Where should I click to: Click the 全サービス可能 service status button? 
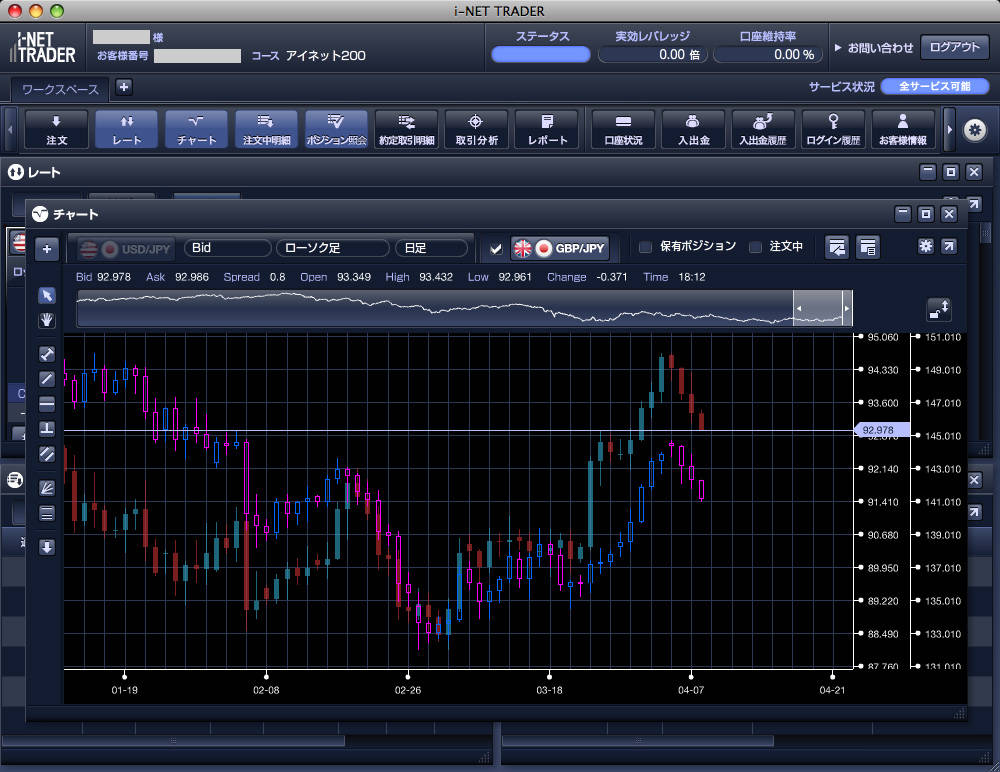[934, 86]
